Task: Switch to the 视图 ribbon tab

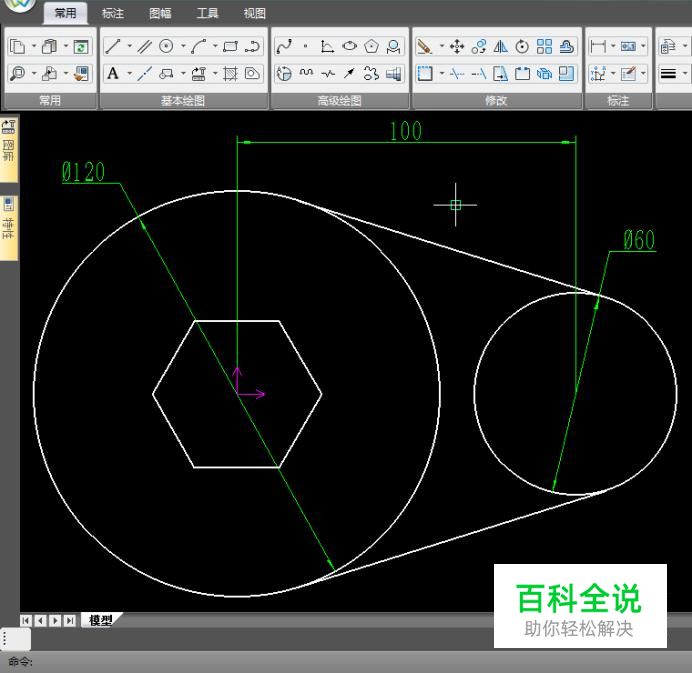Action: tap(255, 13)
